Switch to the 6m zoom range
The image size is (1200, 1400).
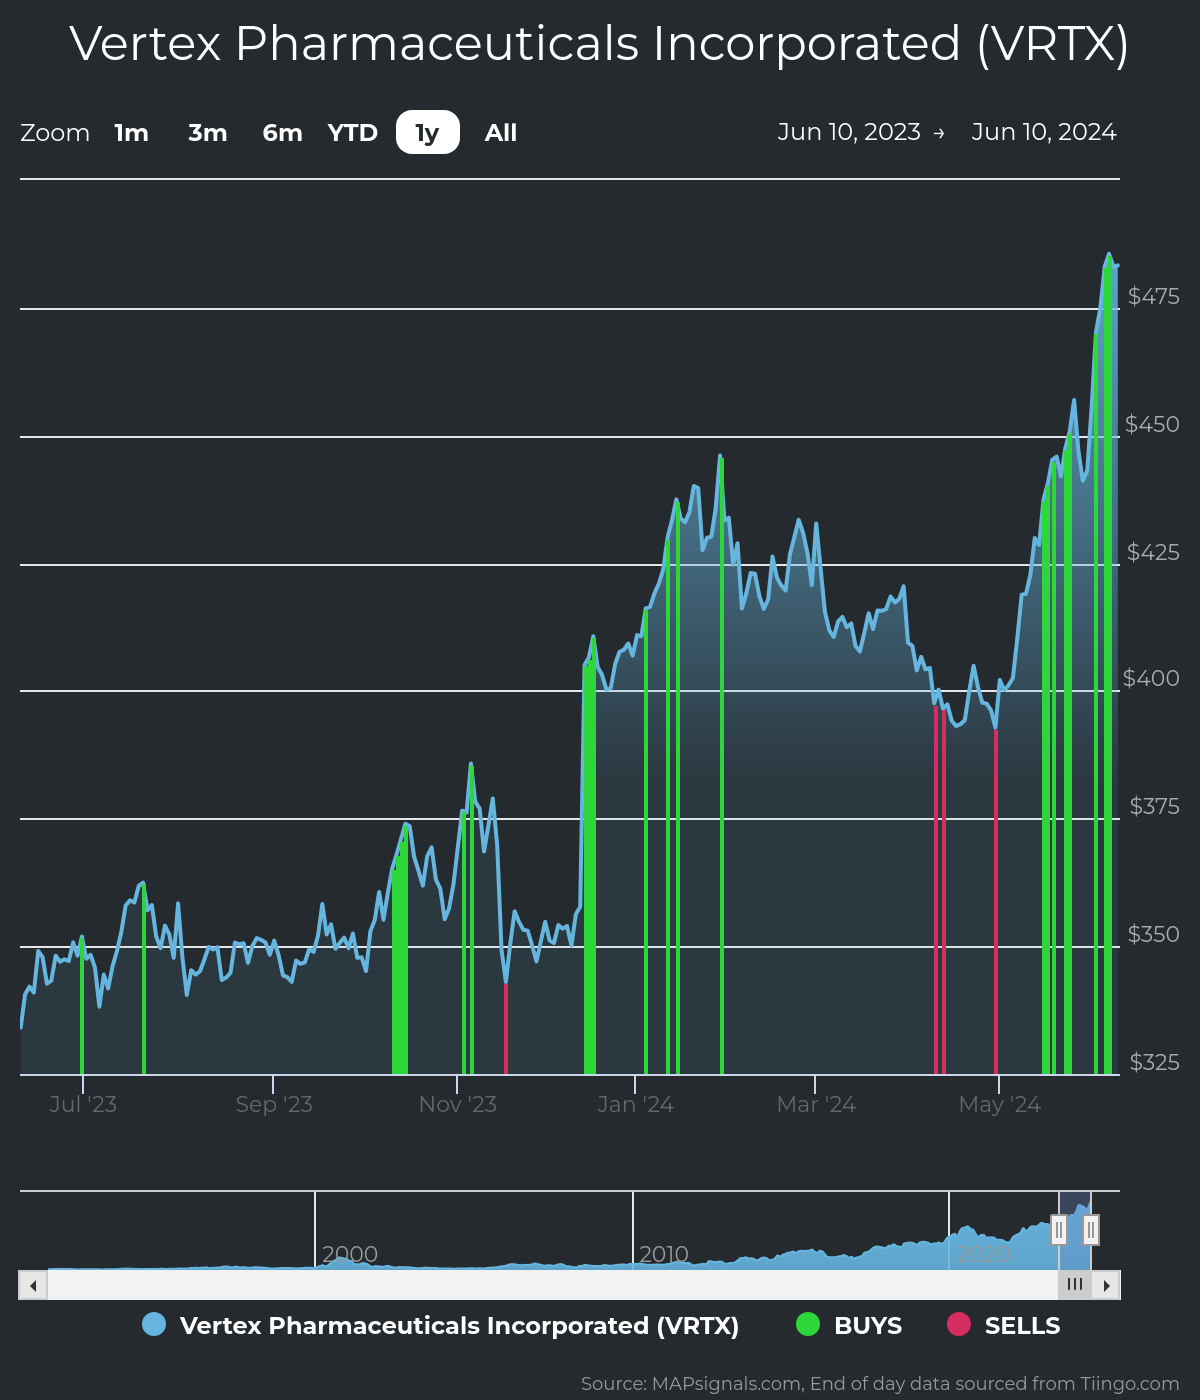(x=281, y=132)
